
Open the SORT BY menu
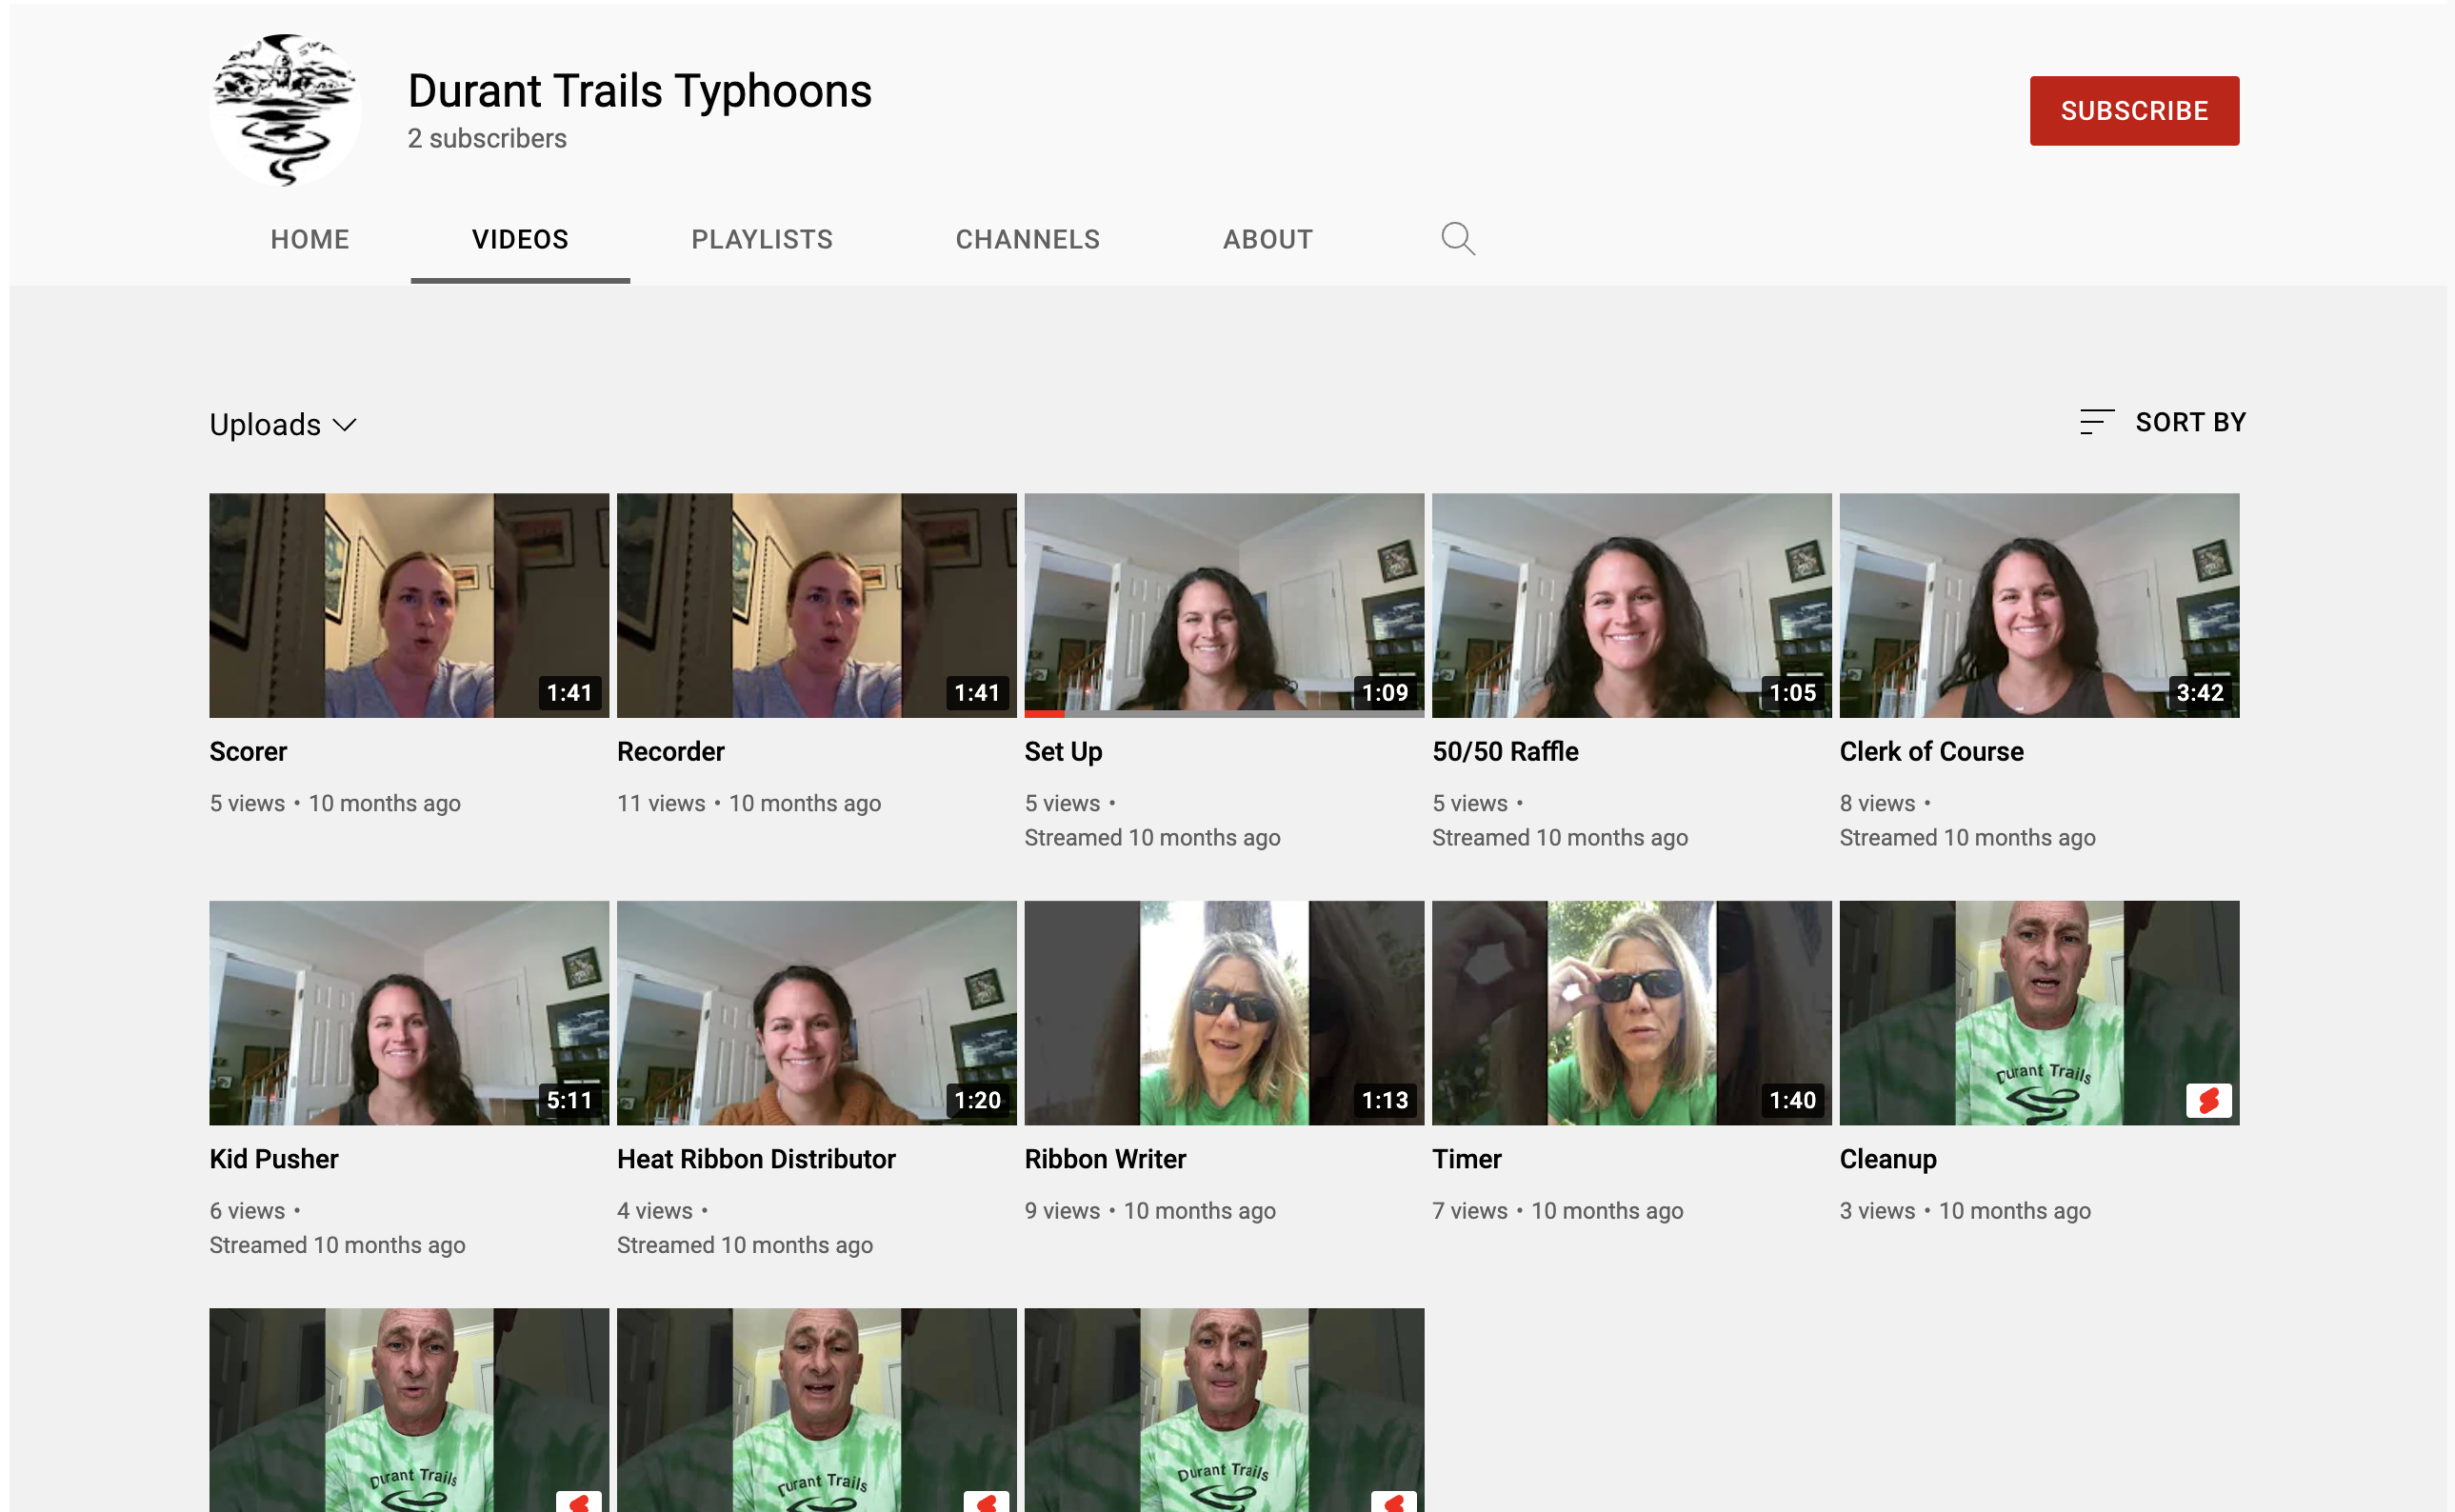click(2162, 422)
